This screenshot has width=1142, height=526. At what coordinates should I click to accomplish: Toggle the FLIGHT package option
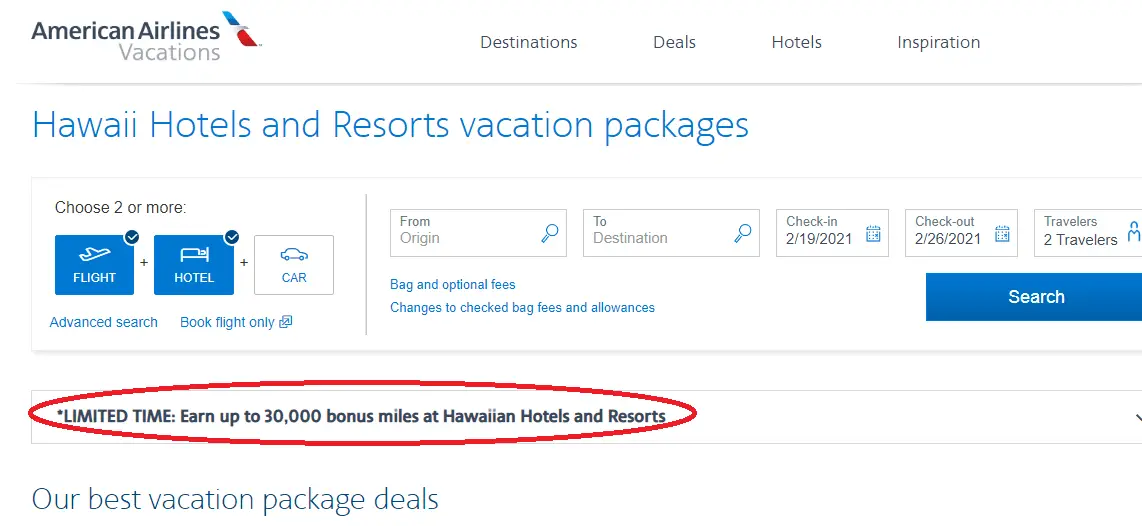95,265
